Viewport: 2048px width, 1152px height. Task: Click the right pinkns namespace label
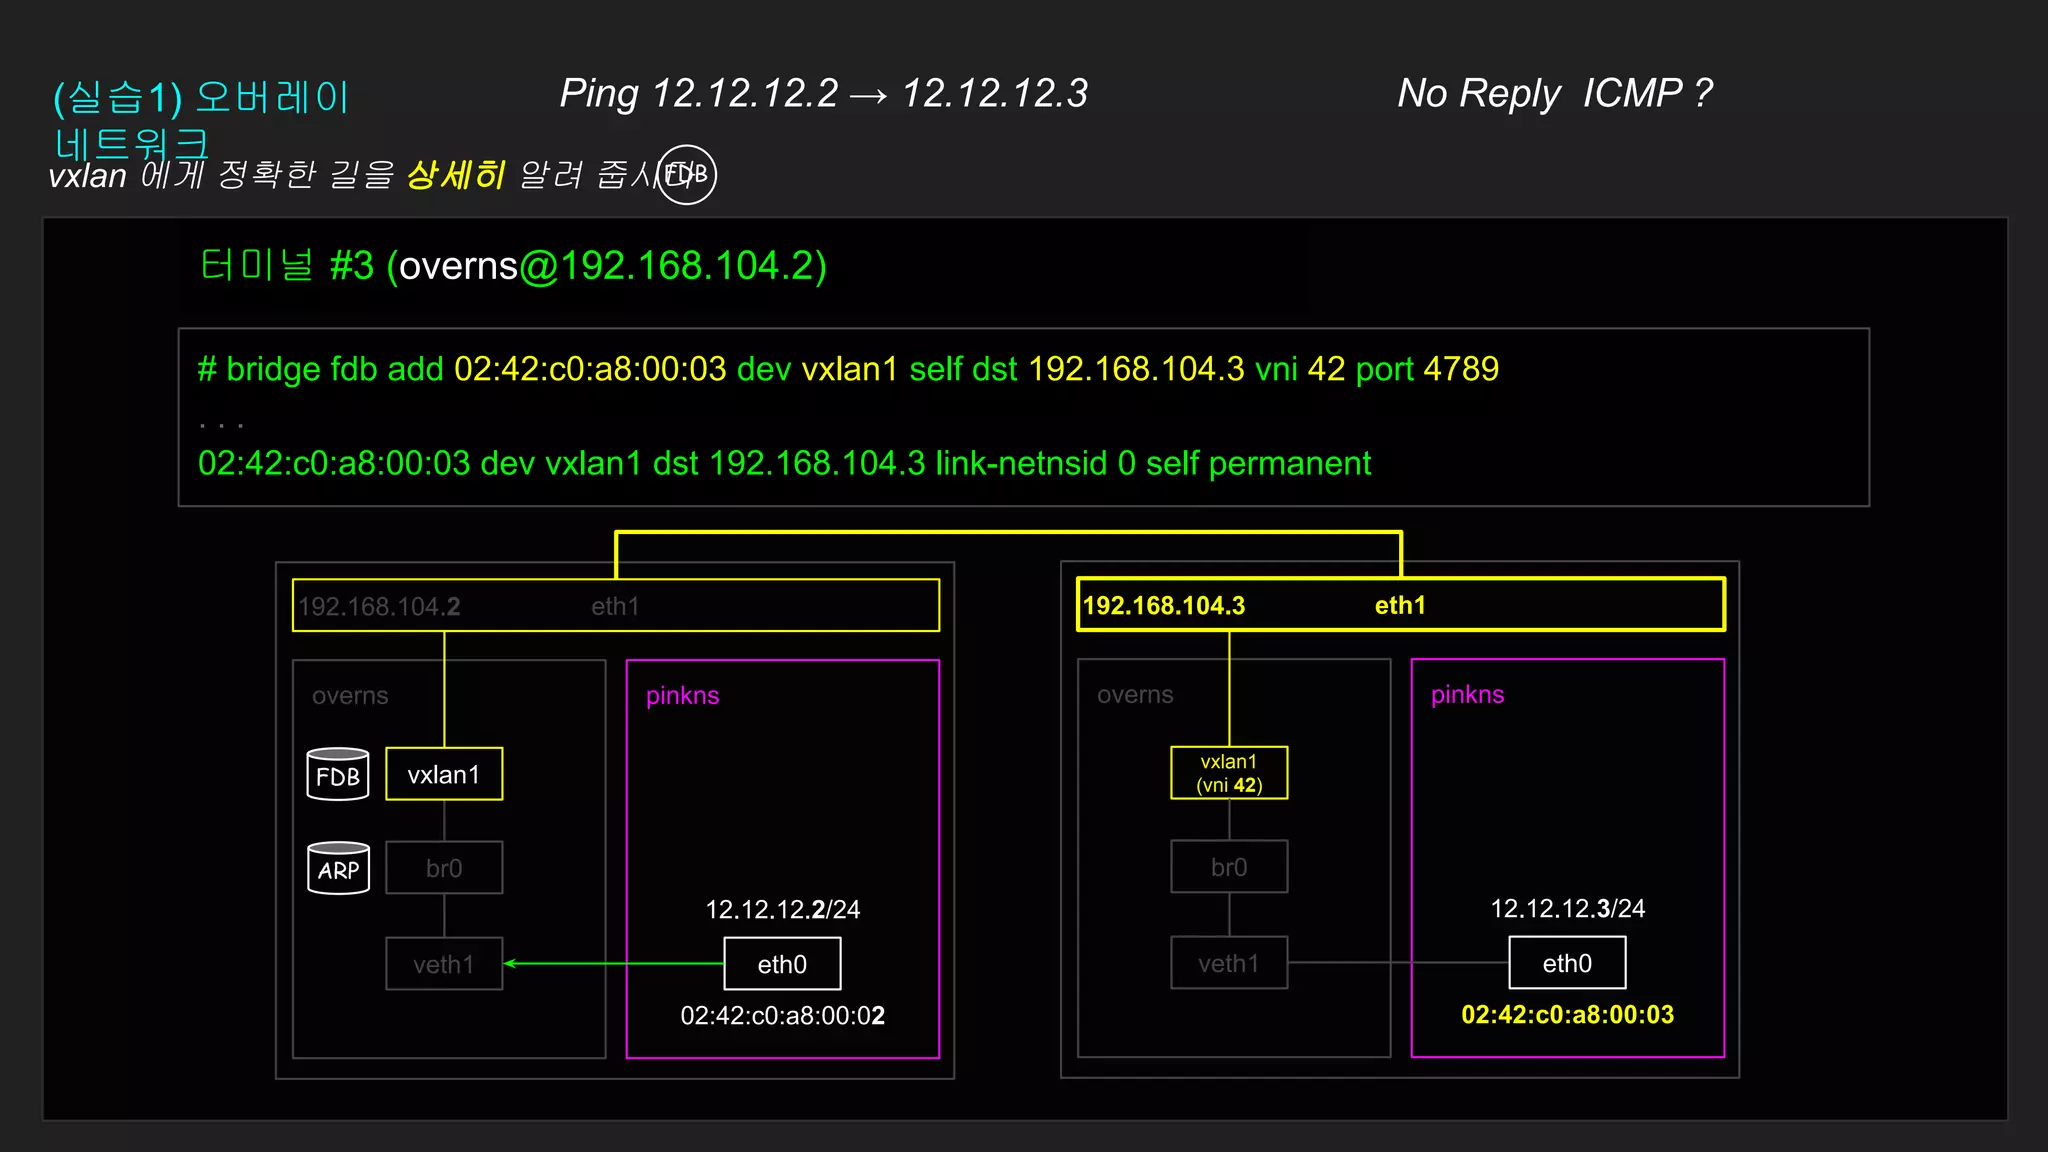[1467, 695]
